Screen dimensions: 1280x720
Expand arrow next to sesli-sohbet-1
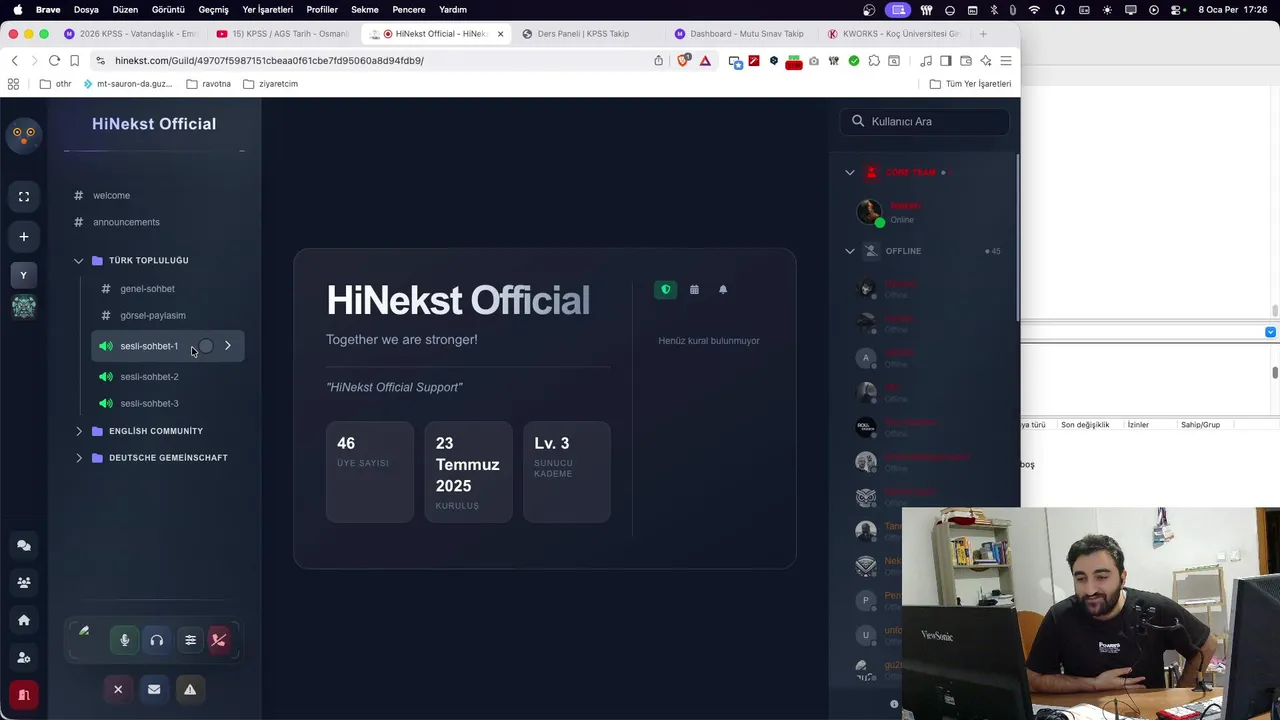tap(228, 346)
